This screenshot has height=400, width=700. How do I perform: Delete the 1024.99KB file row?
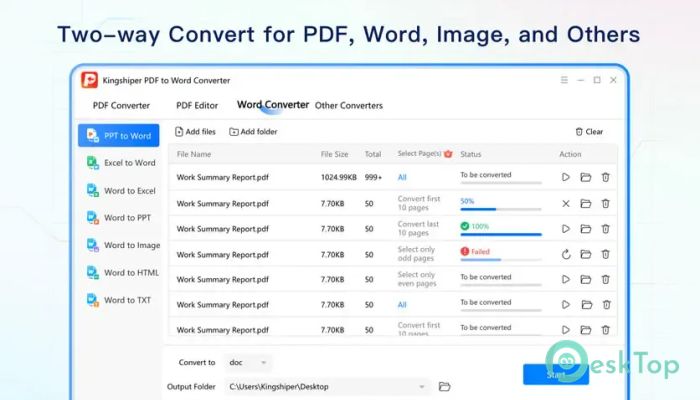tap(605, 177)
